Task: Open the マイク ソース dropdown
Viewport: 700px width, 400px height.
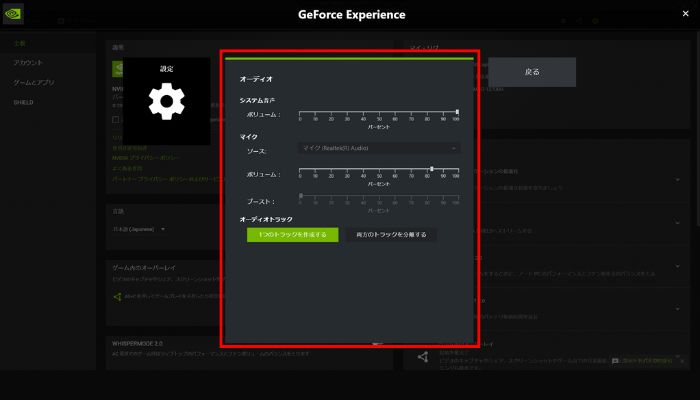Action: (x=380, y=148)
